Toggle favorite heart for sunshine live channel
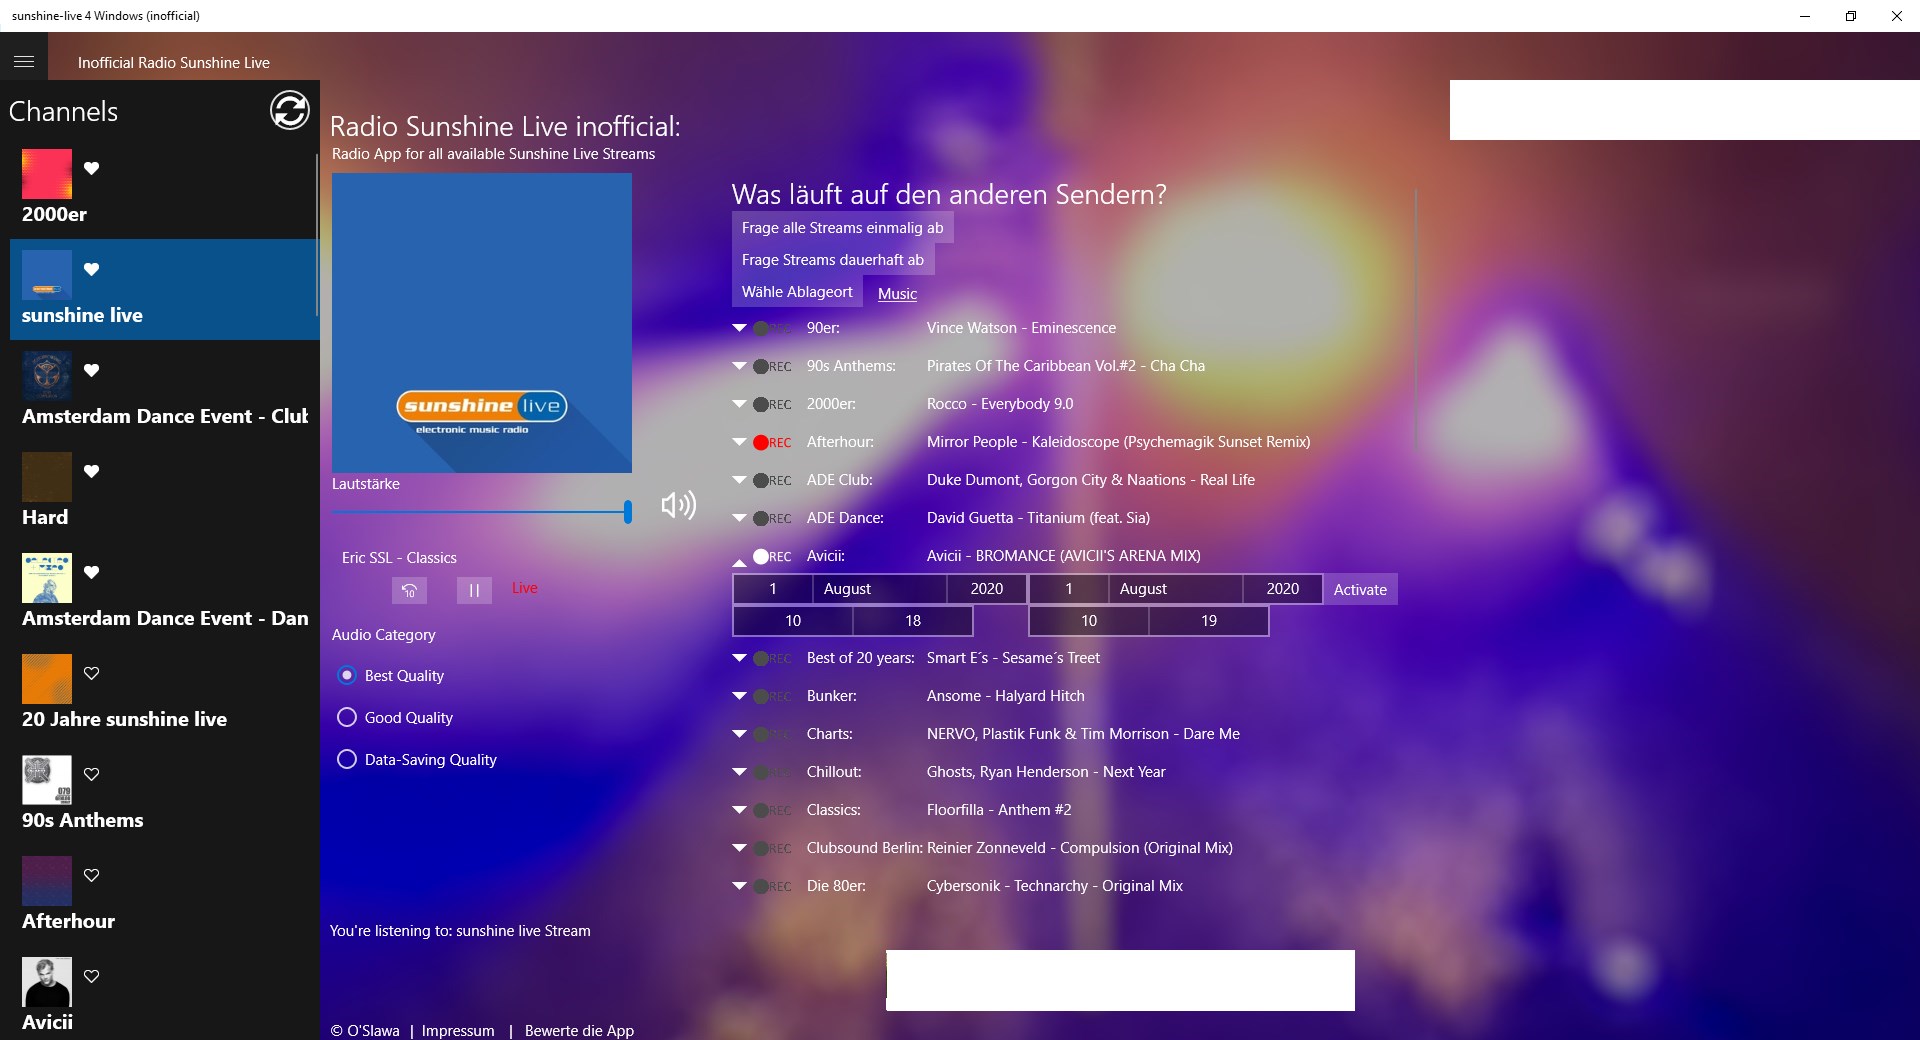The image size is (1920, 1040). 92,269
